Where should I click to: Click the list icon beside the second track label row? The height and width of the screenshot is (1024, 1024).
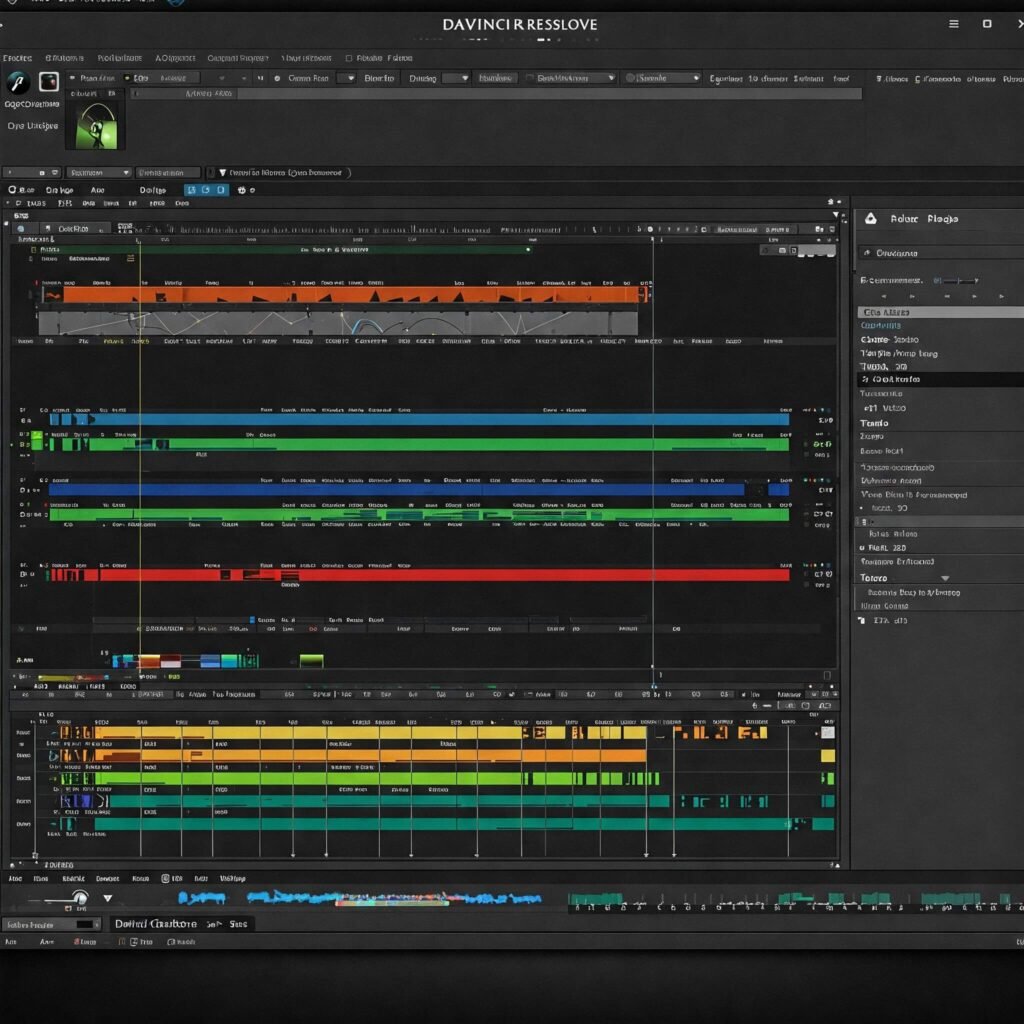131,259
